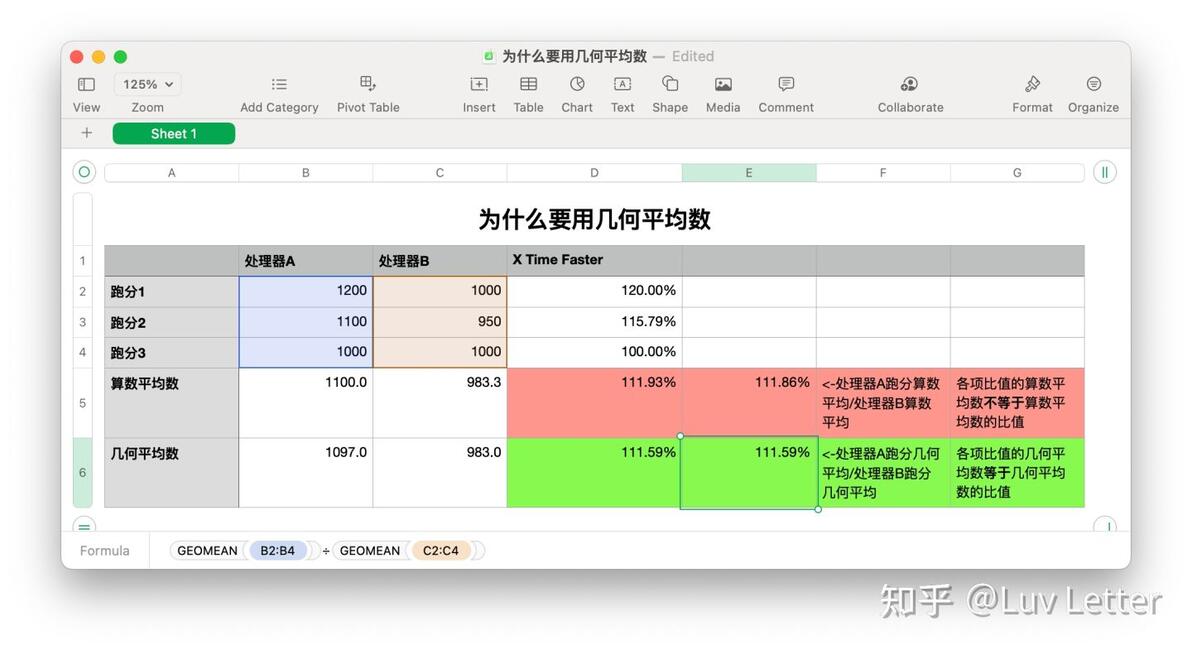Select the 处理器B header cell
Viewport: 1192px width, 650px height.
point(439,261)
